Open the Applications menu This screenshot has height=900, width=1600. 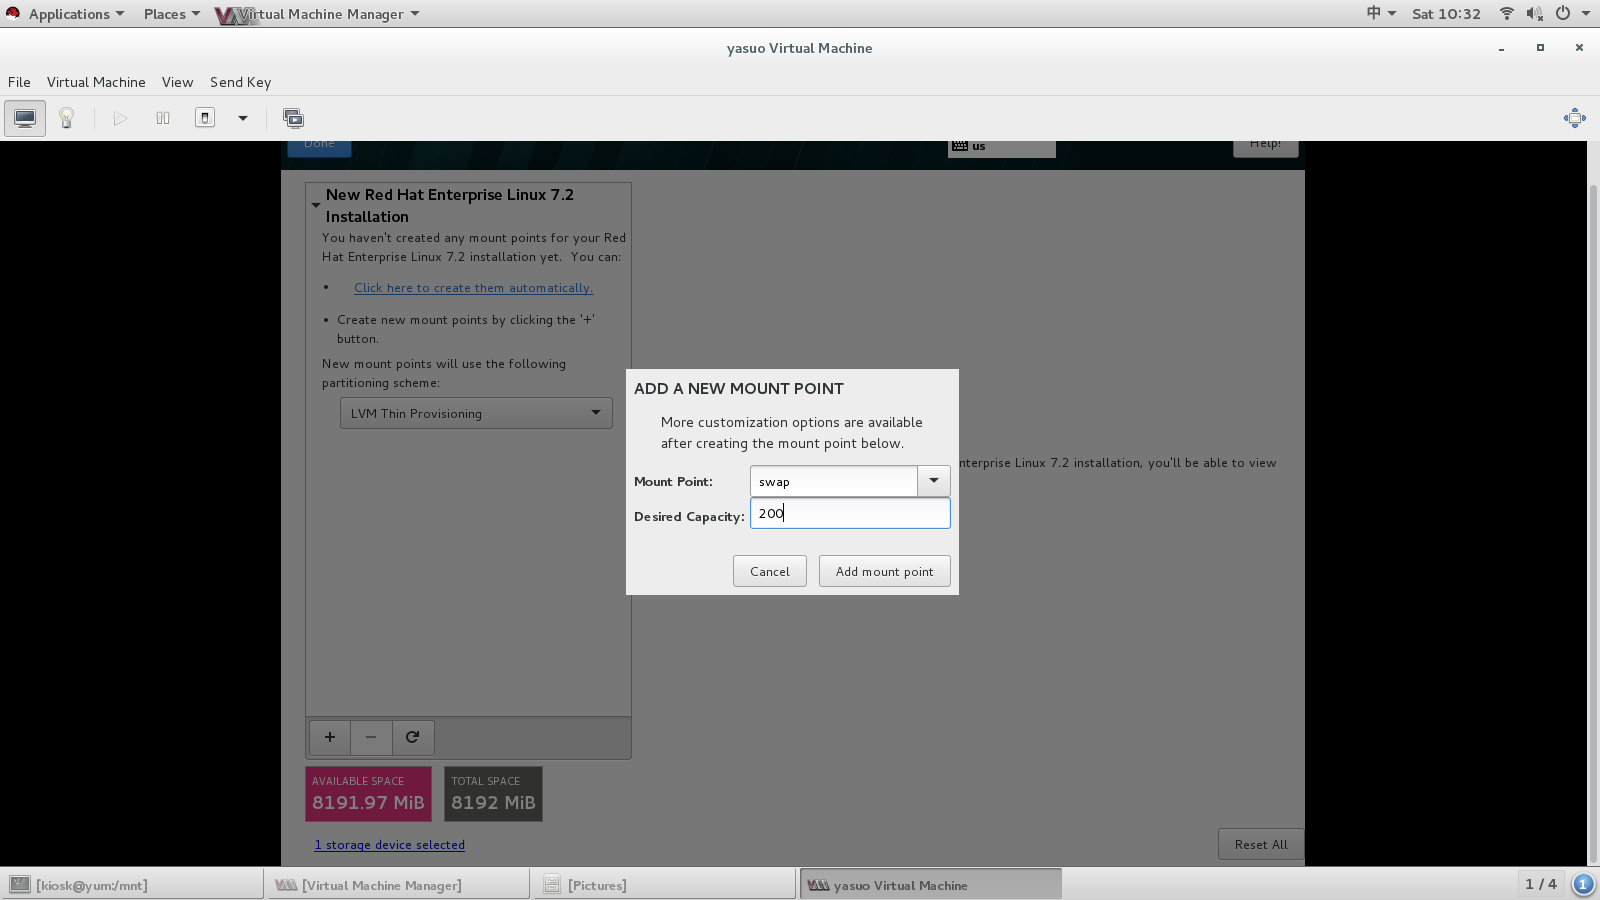point(76,13)
